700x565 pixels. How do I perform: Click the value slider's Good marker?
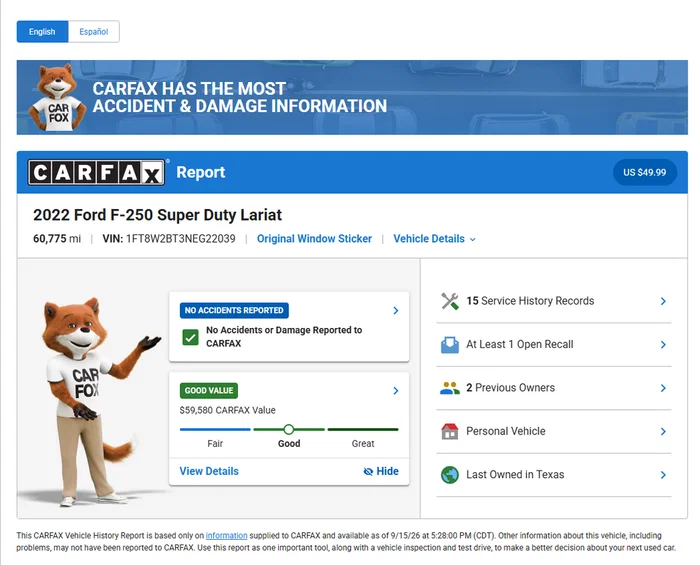point(289,429)
